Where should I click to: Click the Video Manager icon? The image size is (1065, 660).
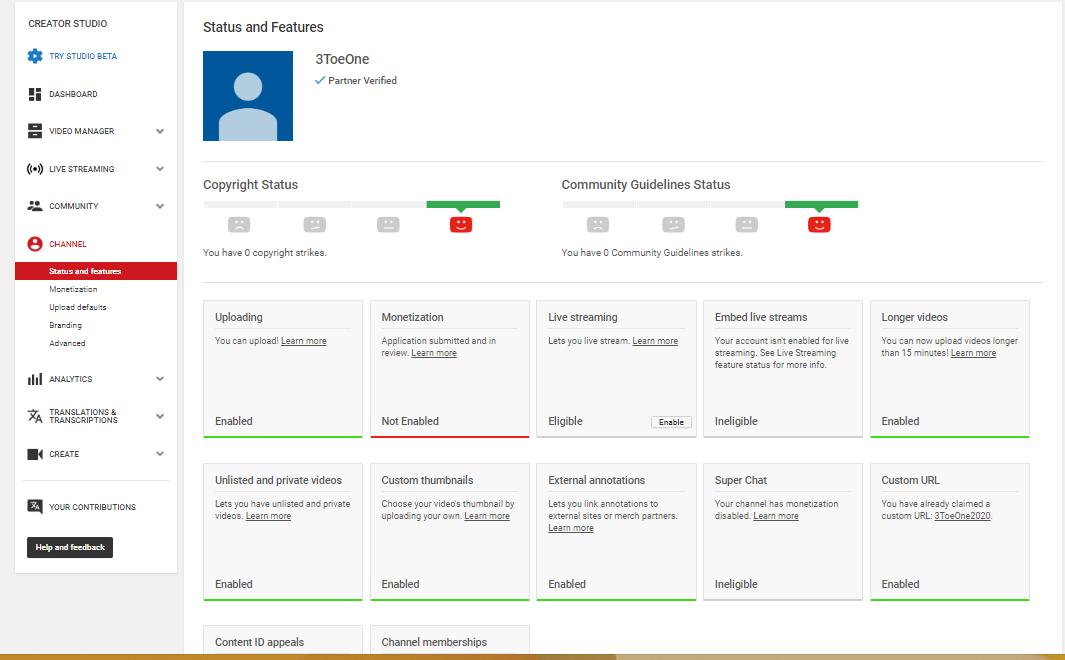35,131
